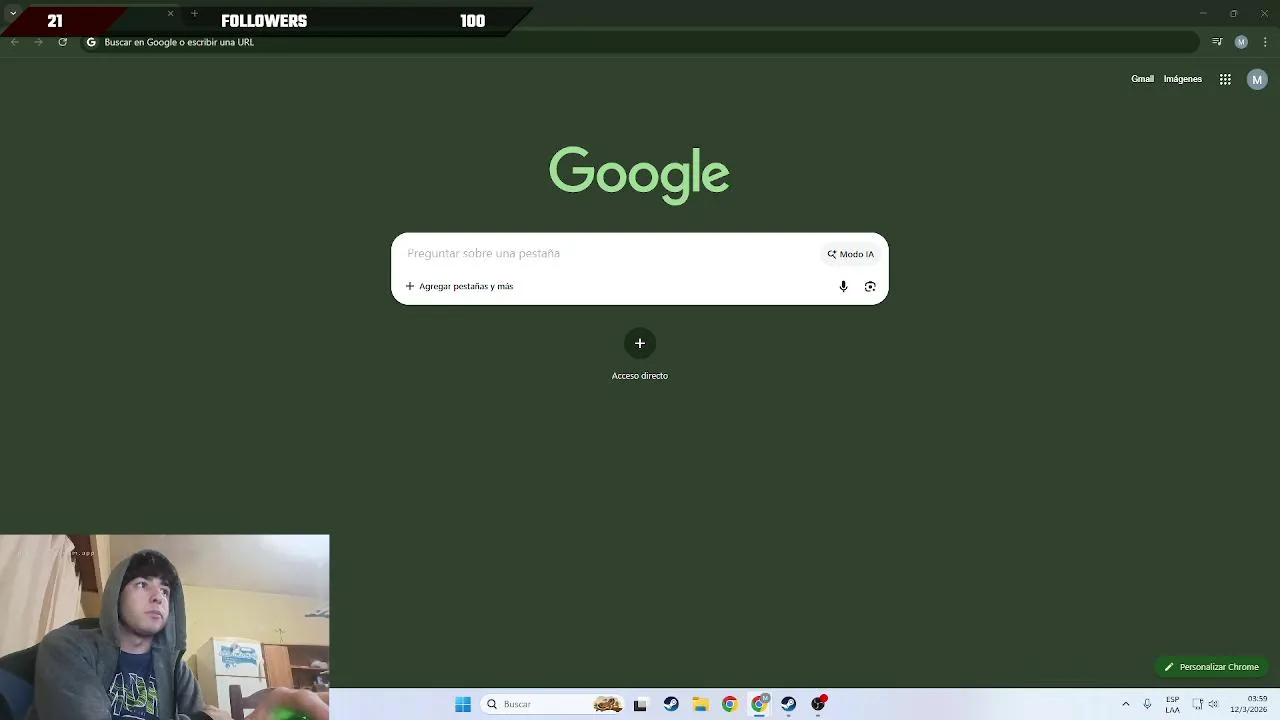Open Personalizar Chrome
The height and width of the screenshot is (720, 1280).
[1211, 667]
